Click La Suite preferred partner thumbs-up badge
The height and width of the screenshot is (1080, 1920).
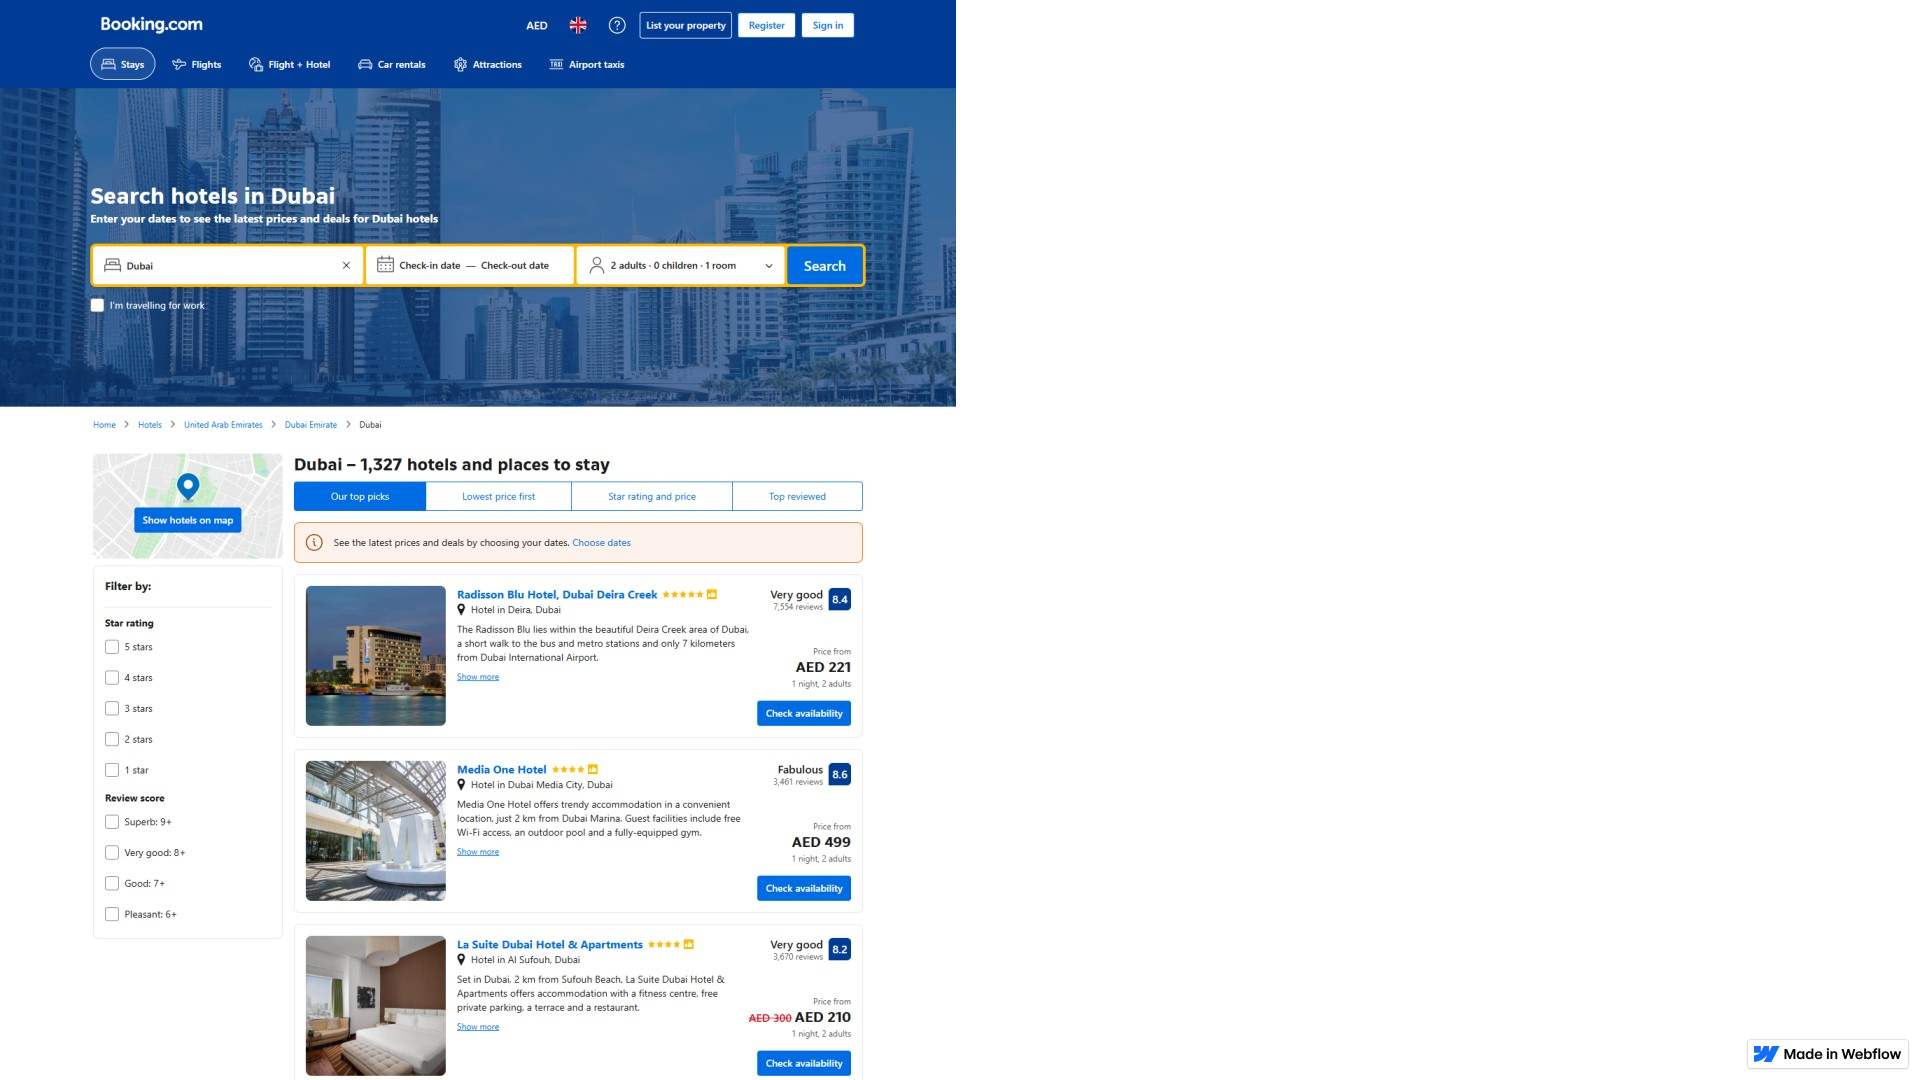[689, 945]
